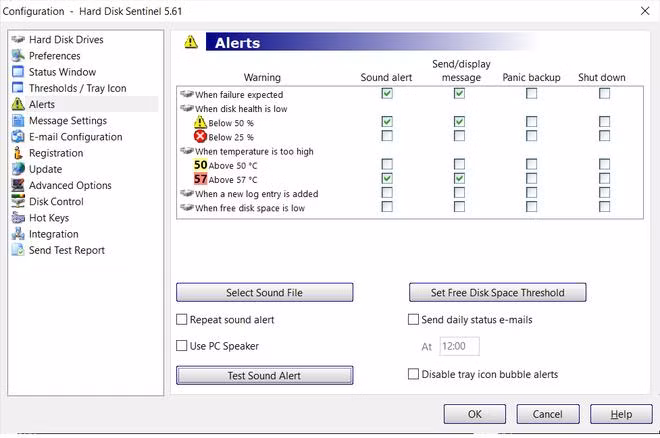Click the Send Test Report icon
The image size is (660, 438).
18,251
